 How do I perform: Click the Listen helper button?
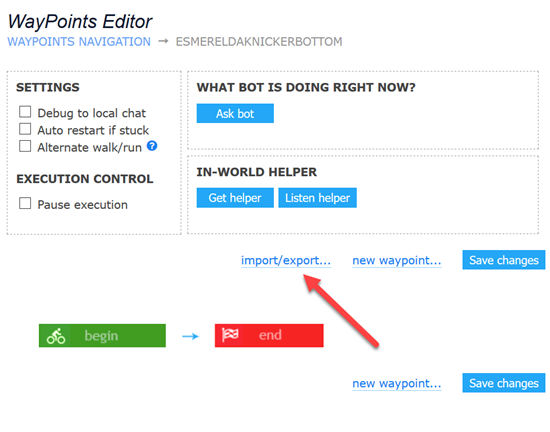point(317,198)
